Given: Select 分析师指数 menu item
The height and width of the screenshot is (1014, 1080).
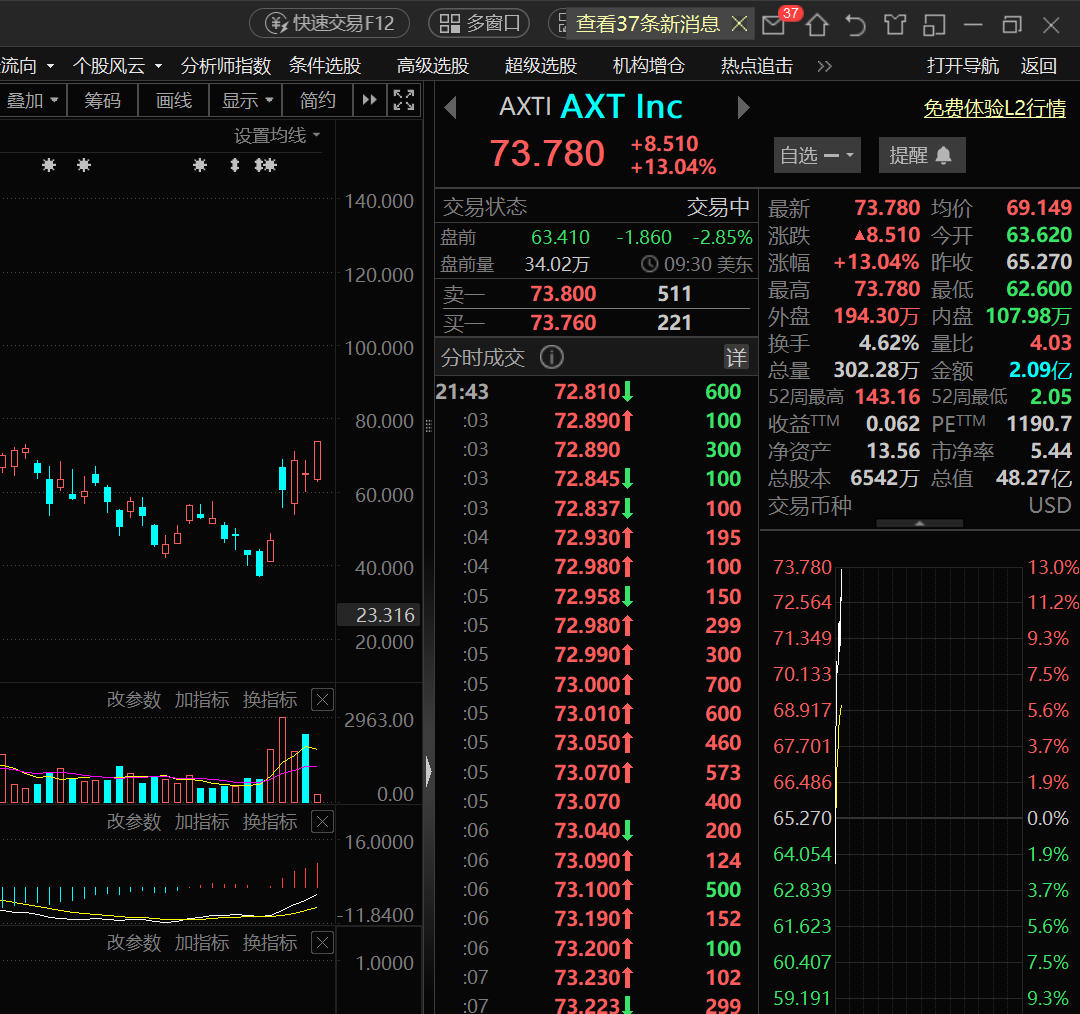Looking at the screenshot, I should pos(226,66).
